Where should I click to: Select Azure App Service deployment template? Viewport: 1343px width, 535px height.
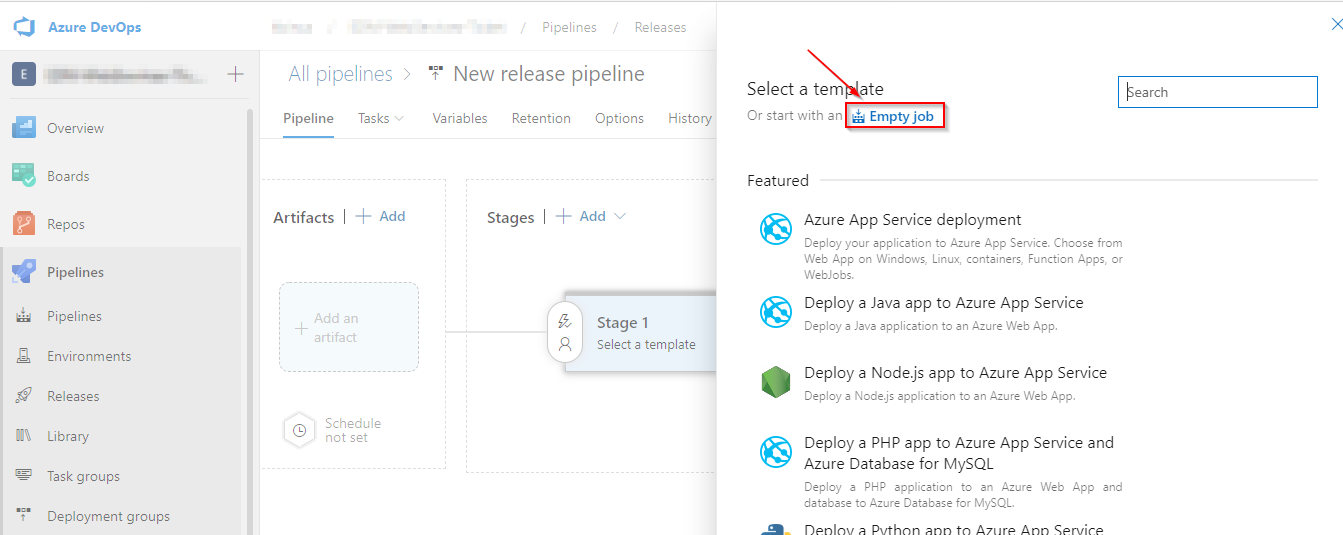(912, 220)
